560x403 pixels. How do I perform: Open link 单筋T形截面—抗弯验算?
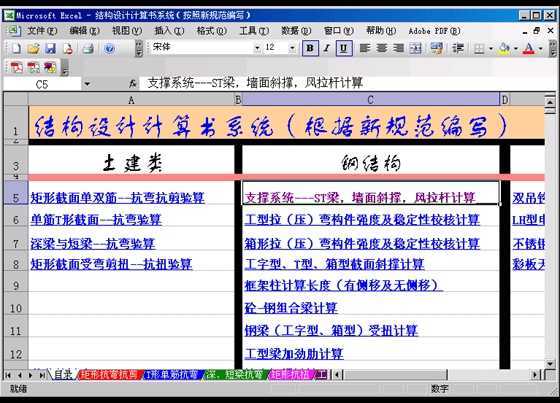[x=96, y=219]
